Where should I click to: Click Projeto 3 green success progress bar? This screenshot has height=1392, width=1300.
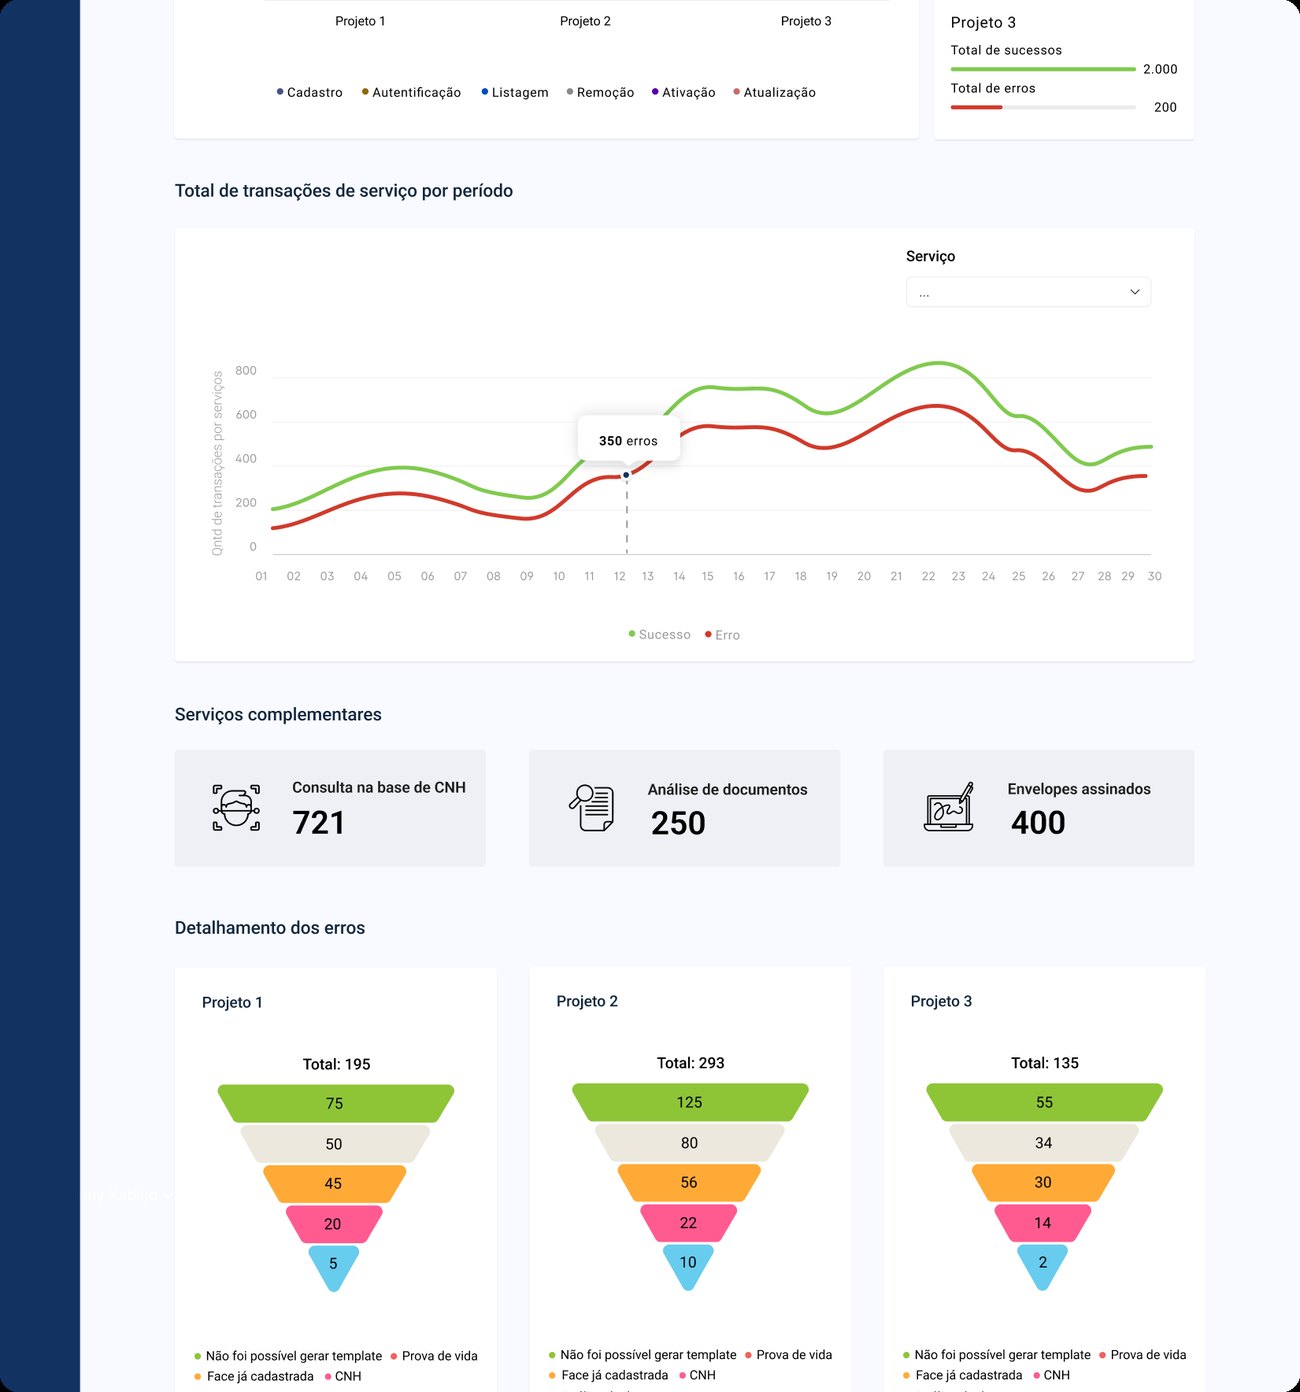pyautogui.click(x=1043, y=69)
